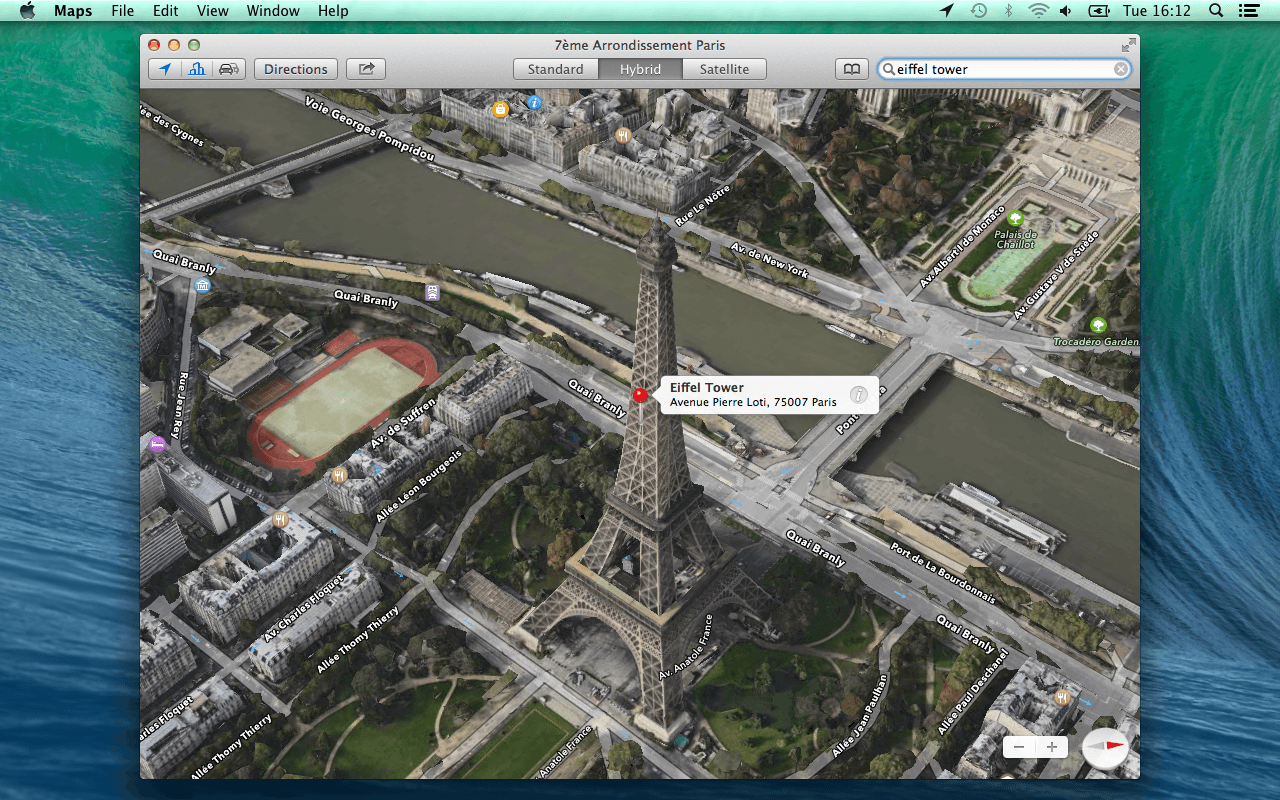Viewport: 1280px width, 800px height.
Task: Open Notification Center list icon
Action: (x=1247, y=11)
